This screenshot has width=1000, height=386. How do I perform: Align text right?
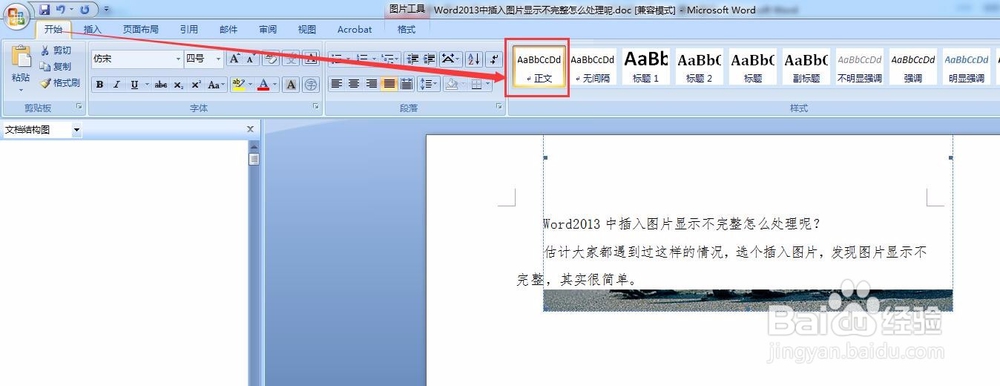click(x=371, y=84)
